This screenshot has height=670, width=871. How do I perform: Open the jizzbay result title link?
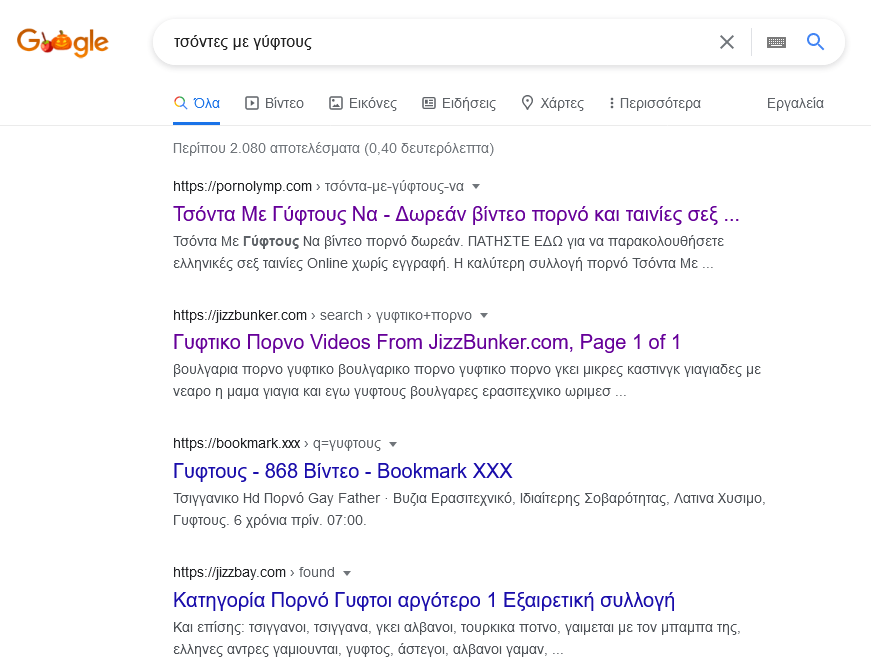point(424,600)
